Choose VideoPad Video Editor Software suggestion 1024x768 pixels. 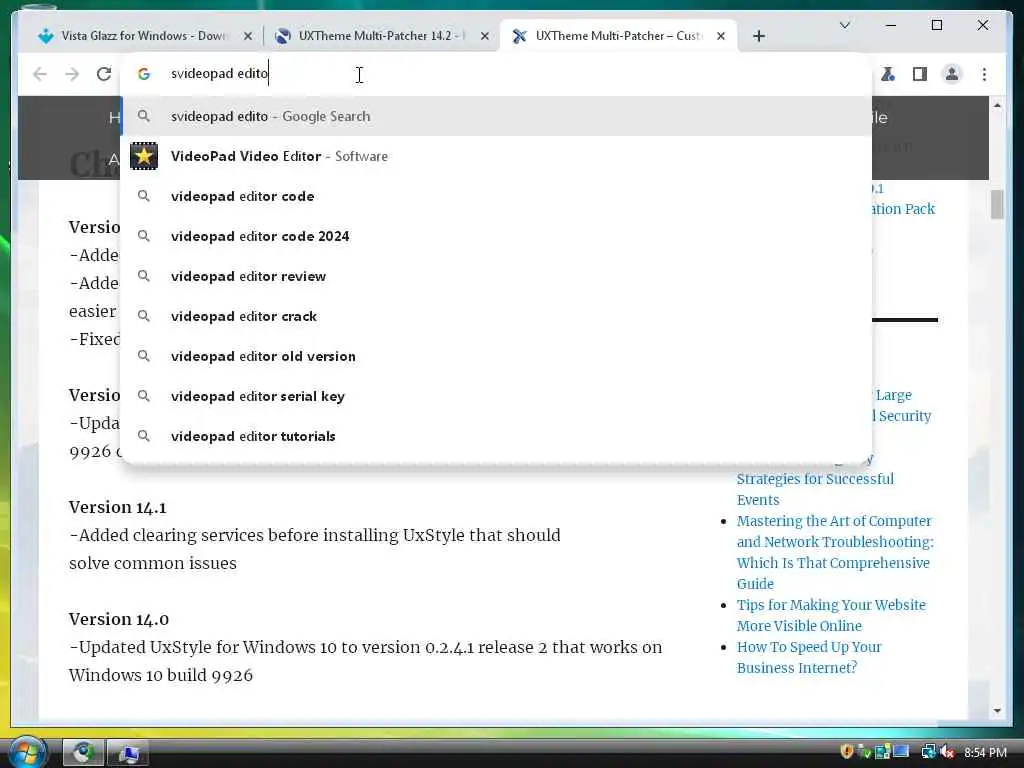click(x=496, y=157)
